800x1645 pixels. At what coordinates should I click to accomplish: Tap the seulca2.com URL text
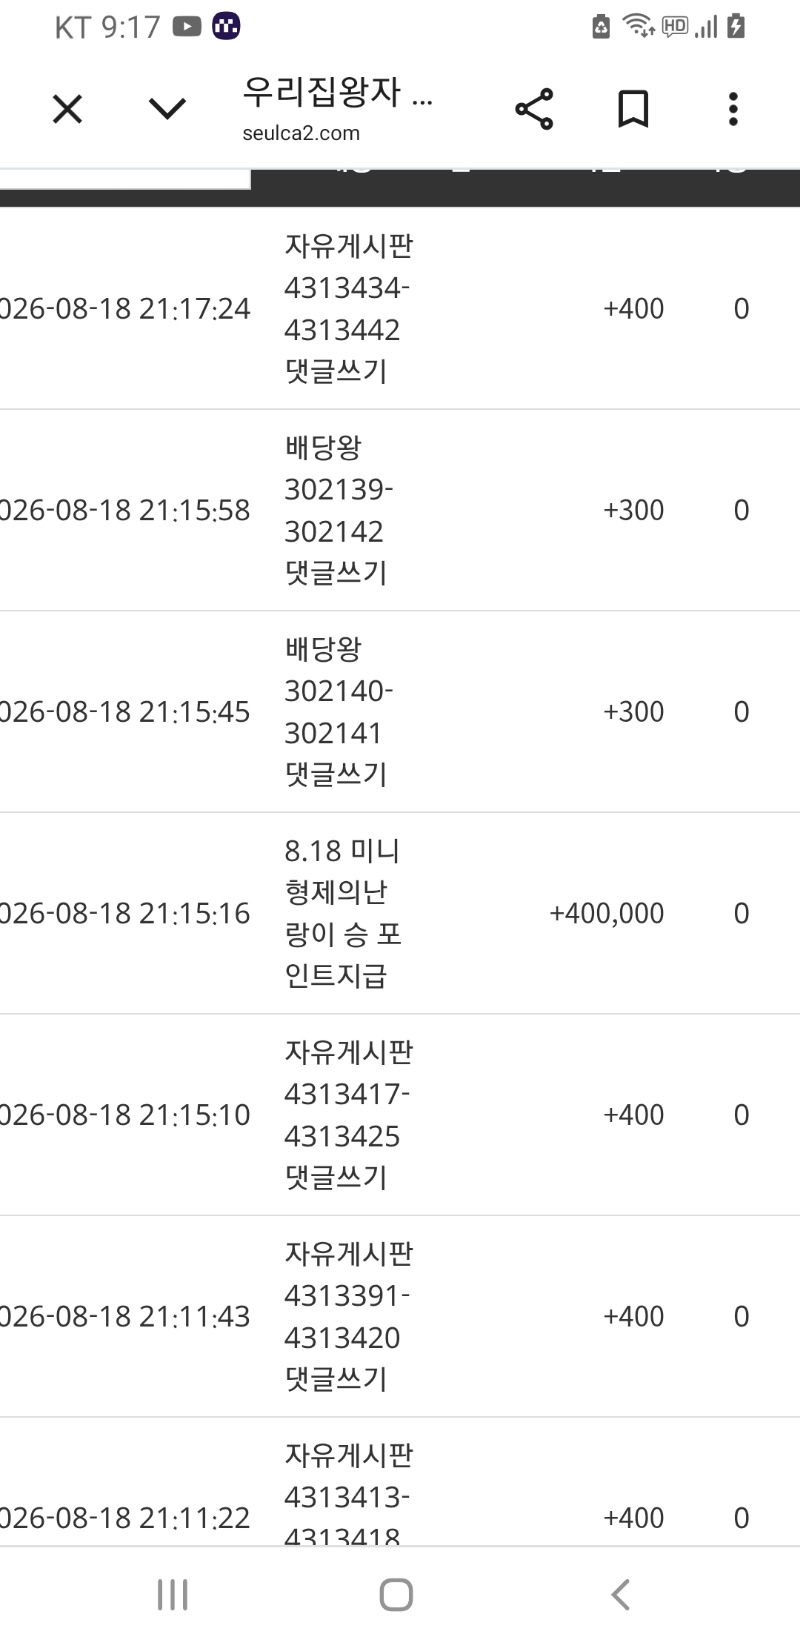coord(301,133)
